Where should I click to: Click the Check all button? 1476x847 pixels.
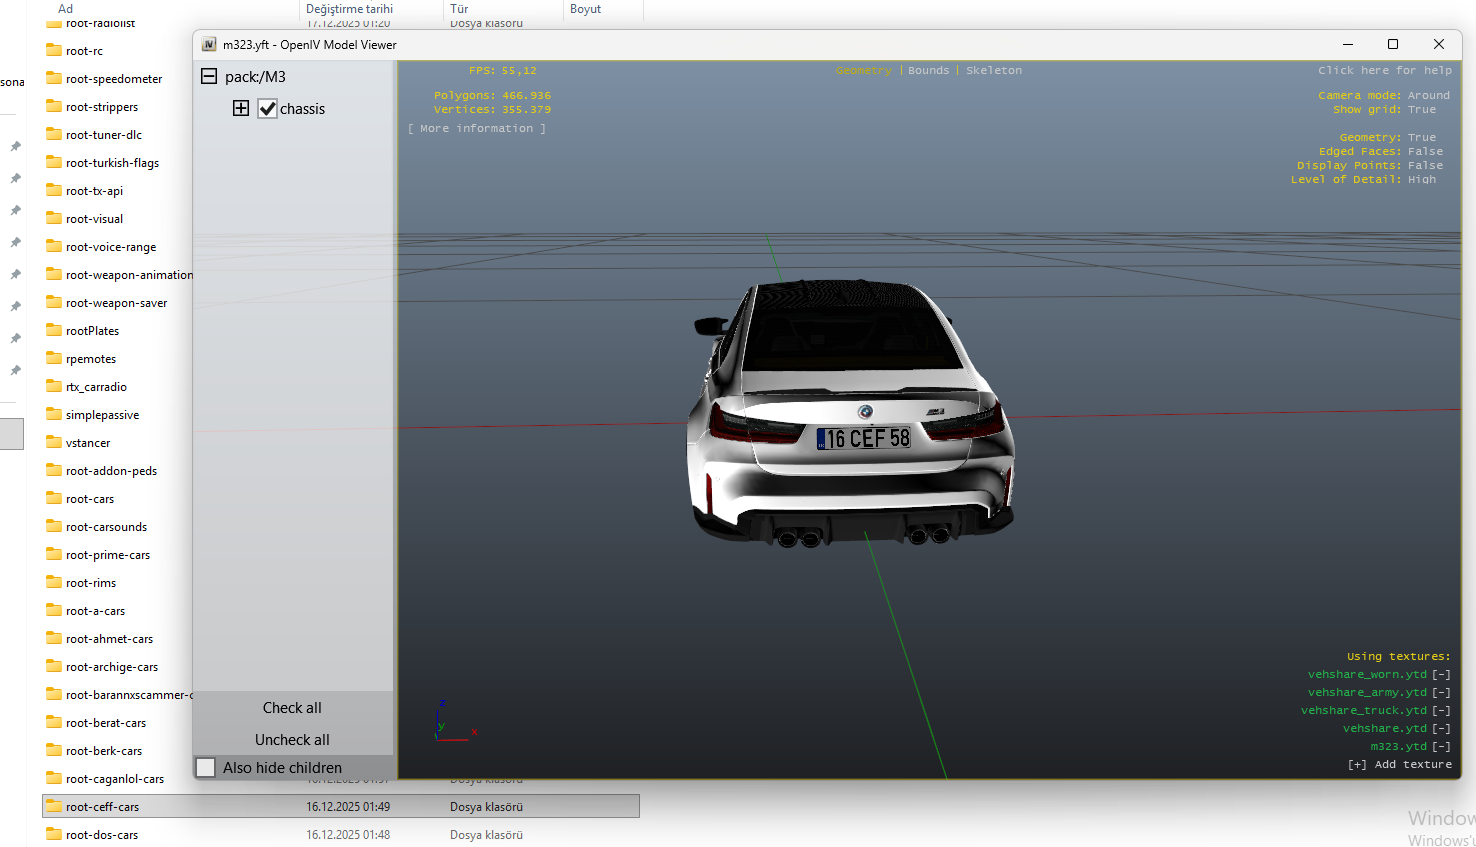[292, 708]
